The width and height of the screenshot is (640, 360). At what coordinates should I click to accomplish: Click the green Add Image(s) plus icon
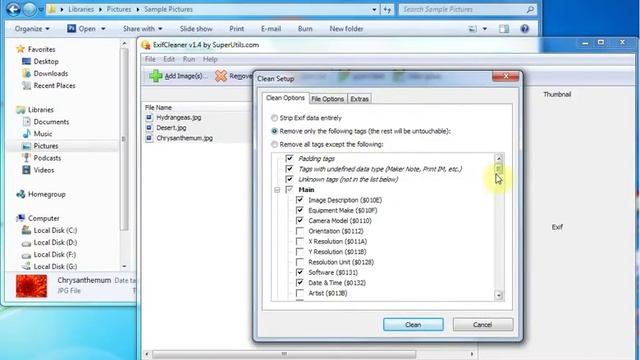click(x=156, y=76)
